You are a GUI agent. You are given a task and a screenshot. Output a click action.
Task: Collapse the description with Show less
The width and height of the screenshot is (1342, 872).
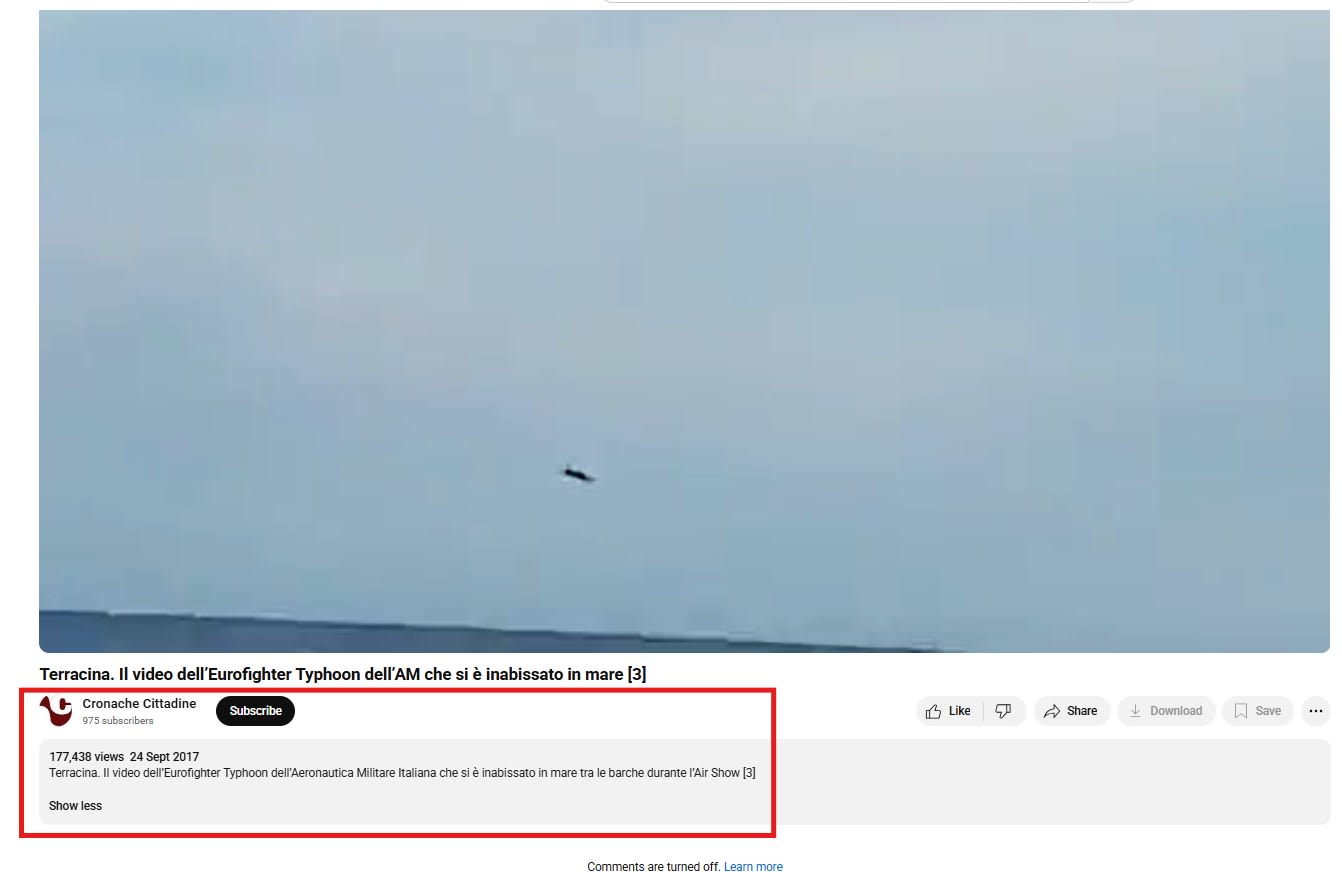[x=75, y=806]
